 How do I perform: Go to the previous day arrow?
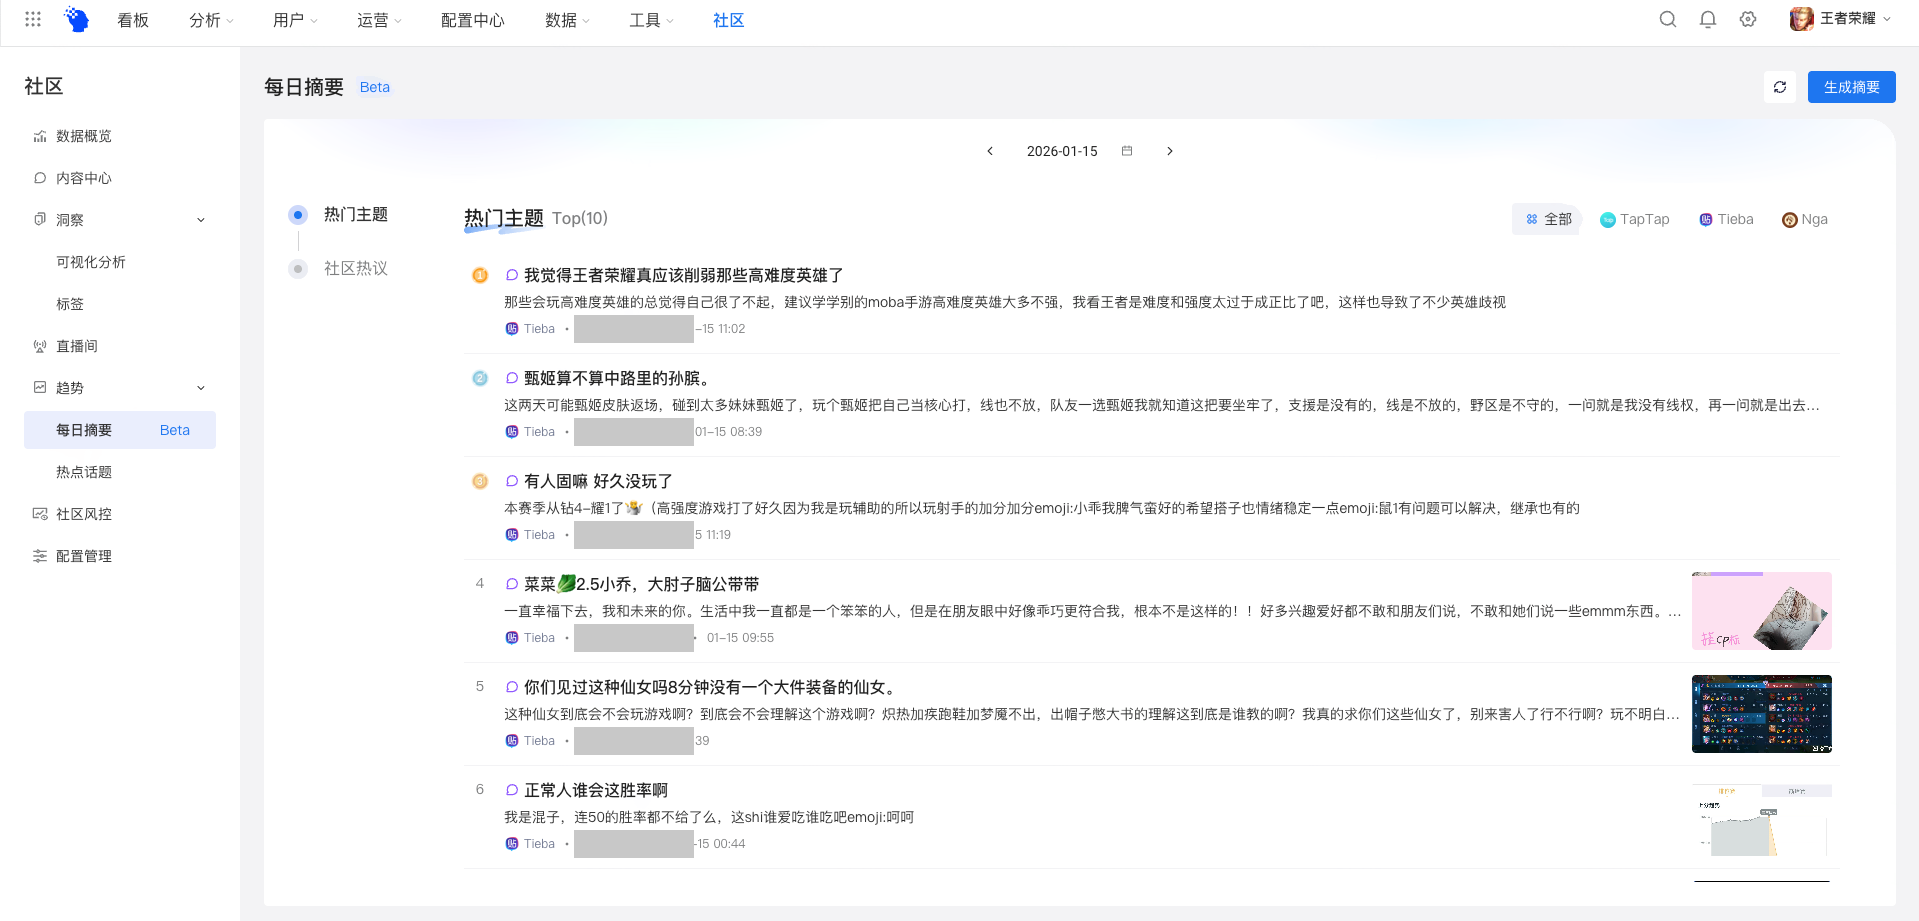990,151
